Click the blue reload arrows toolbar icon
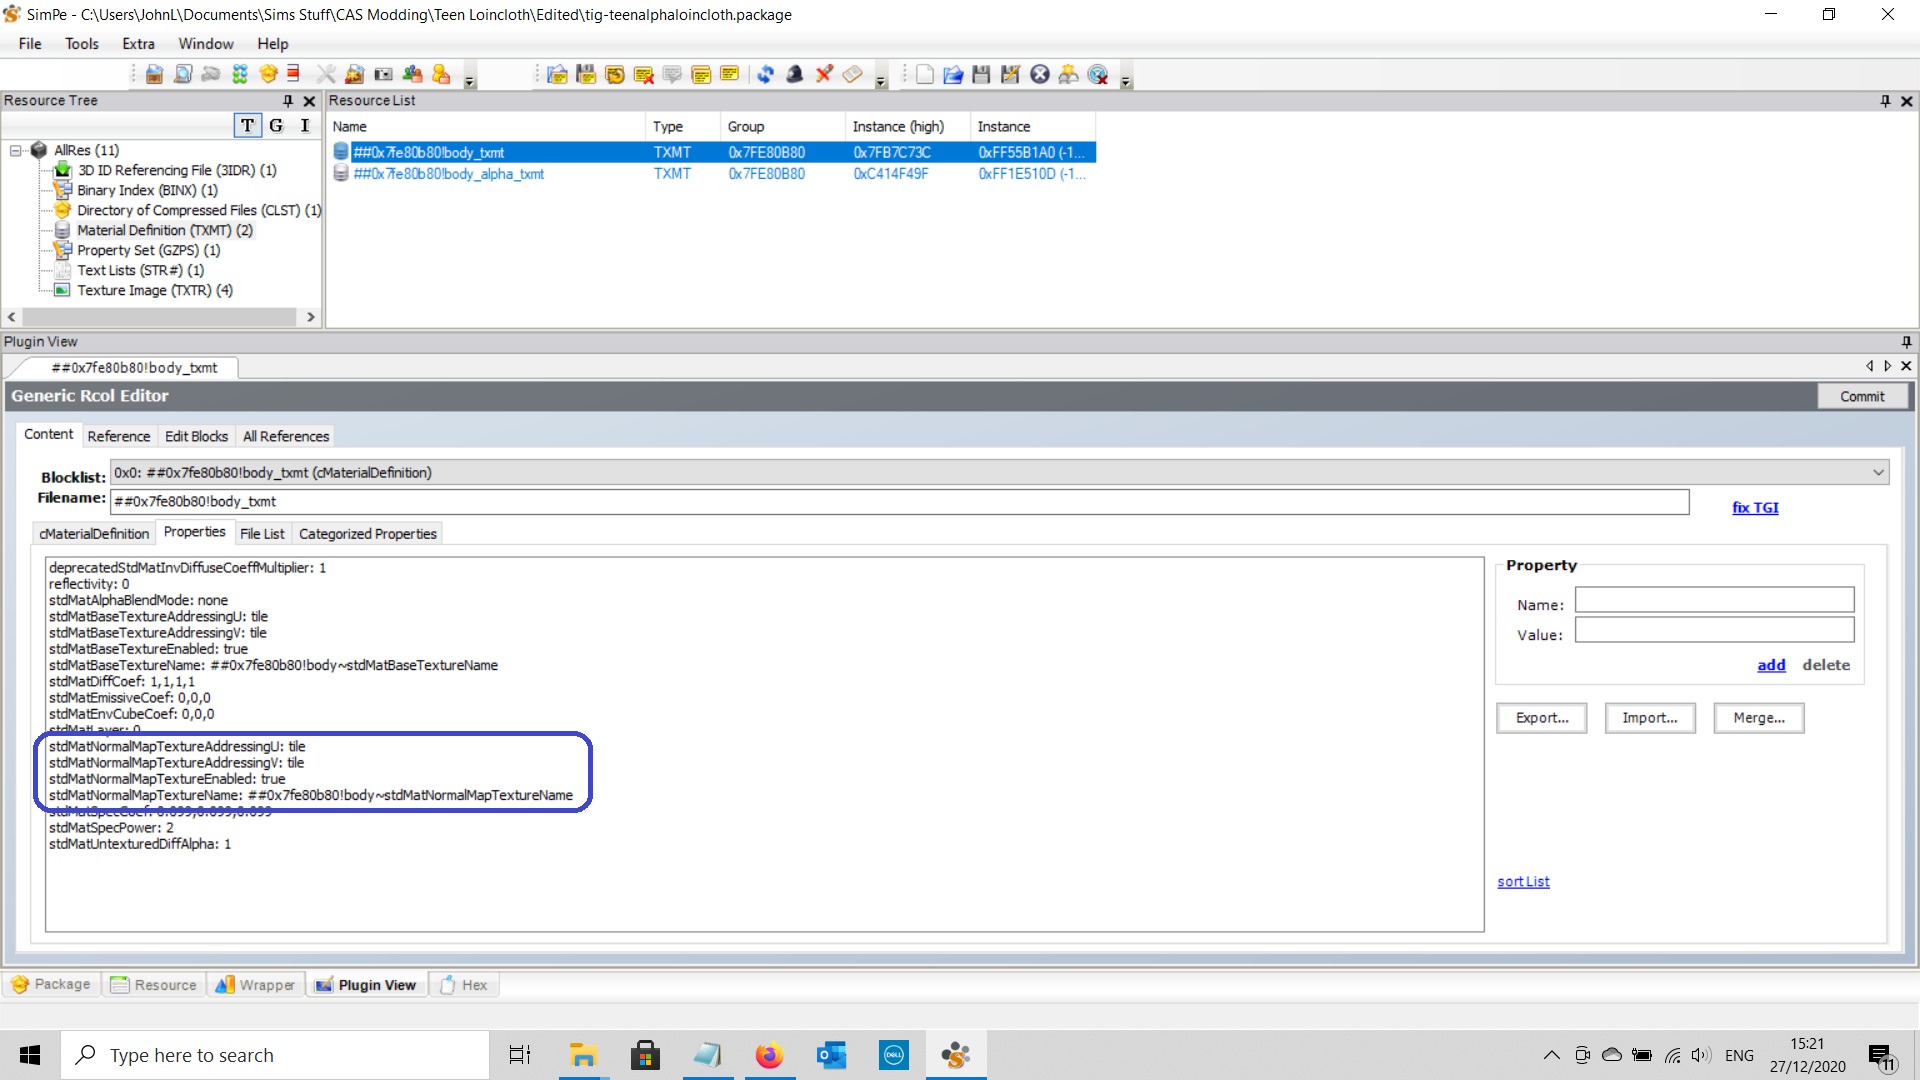The height and width of the screenshot is (1080, 1920). coord(765,74)
